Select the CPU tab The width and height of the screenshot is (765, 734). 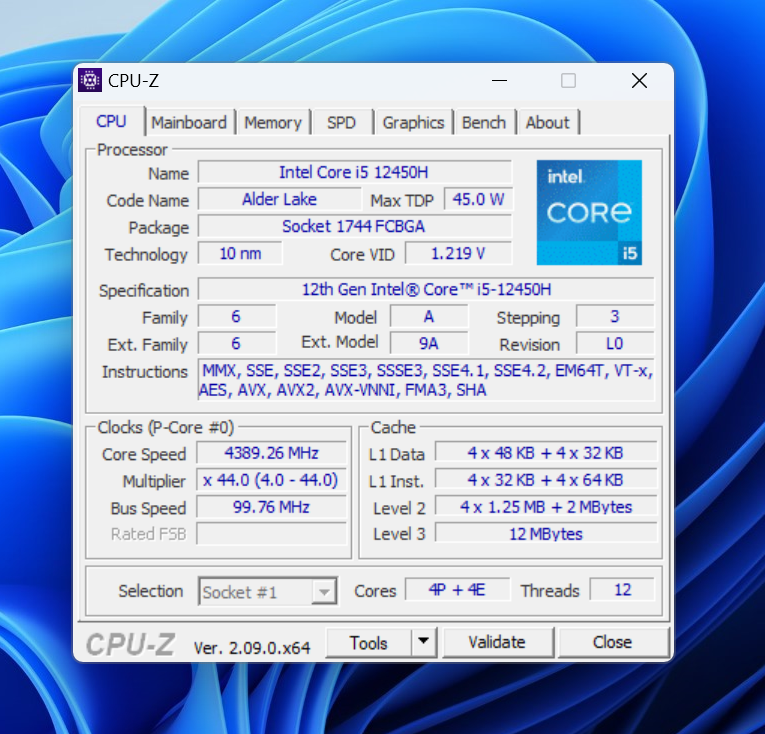pos(111,121)
